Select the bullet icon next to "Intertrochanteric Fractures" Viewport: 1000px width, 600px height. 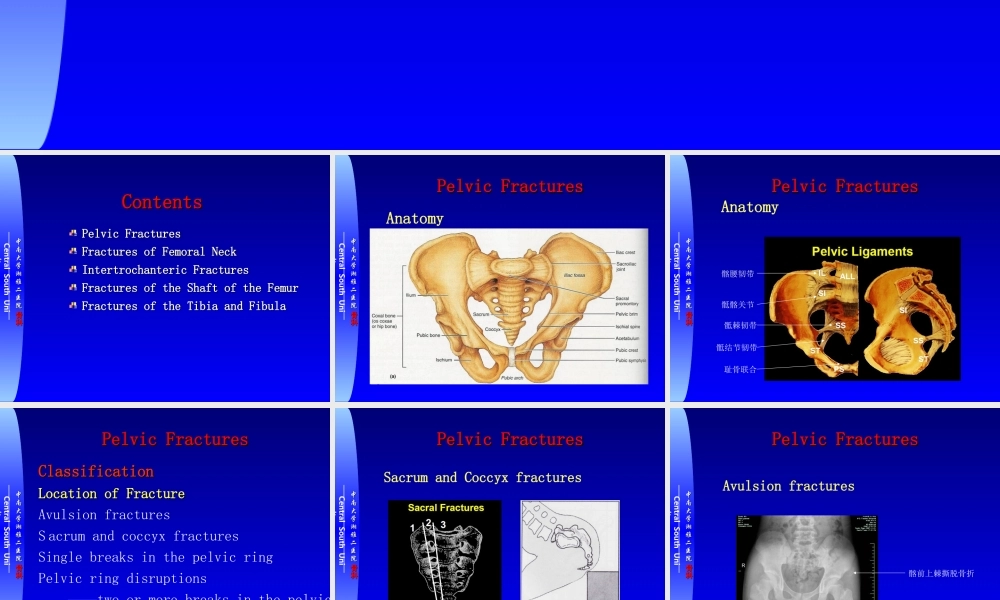pos(73,270)
